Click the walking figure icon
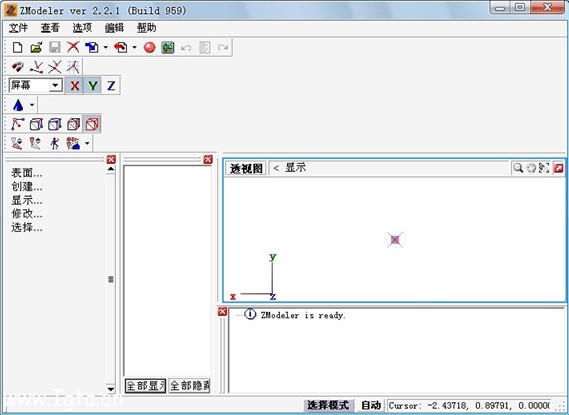 click(x=54, y=143)
